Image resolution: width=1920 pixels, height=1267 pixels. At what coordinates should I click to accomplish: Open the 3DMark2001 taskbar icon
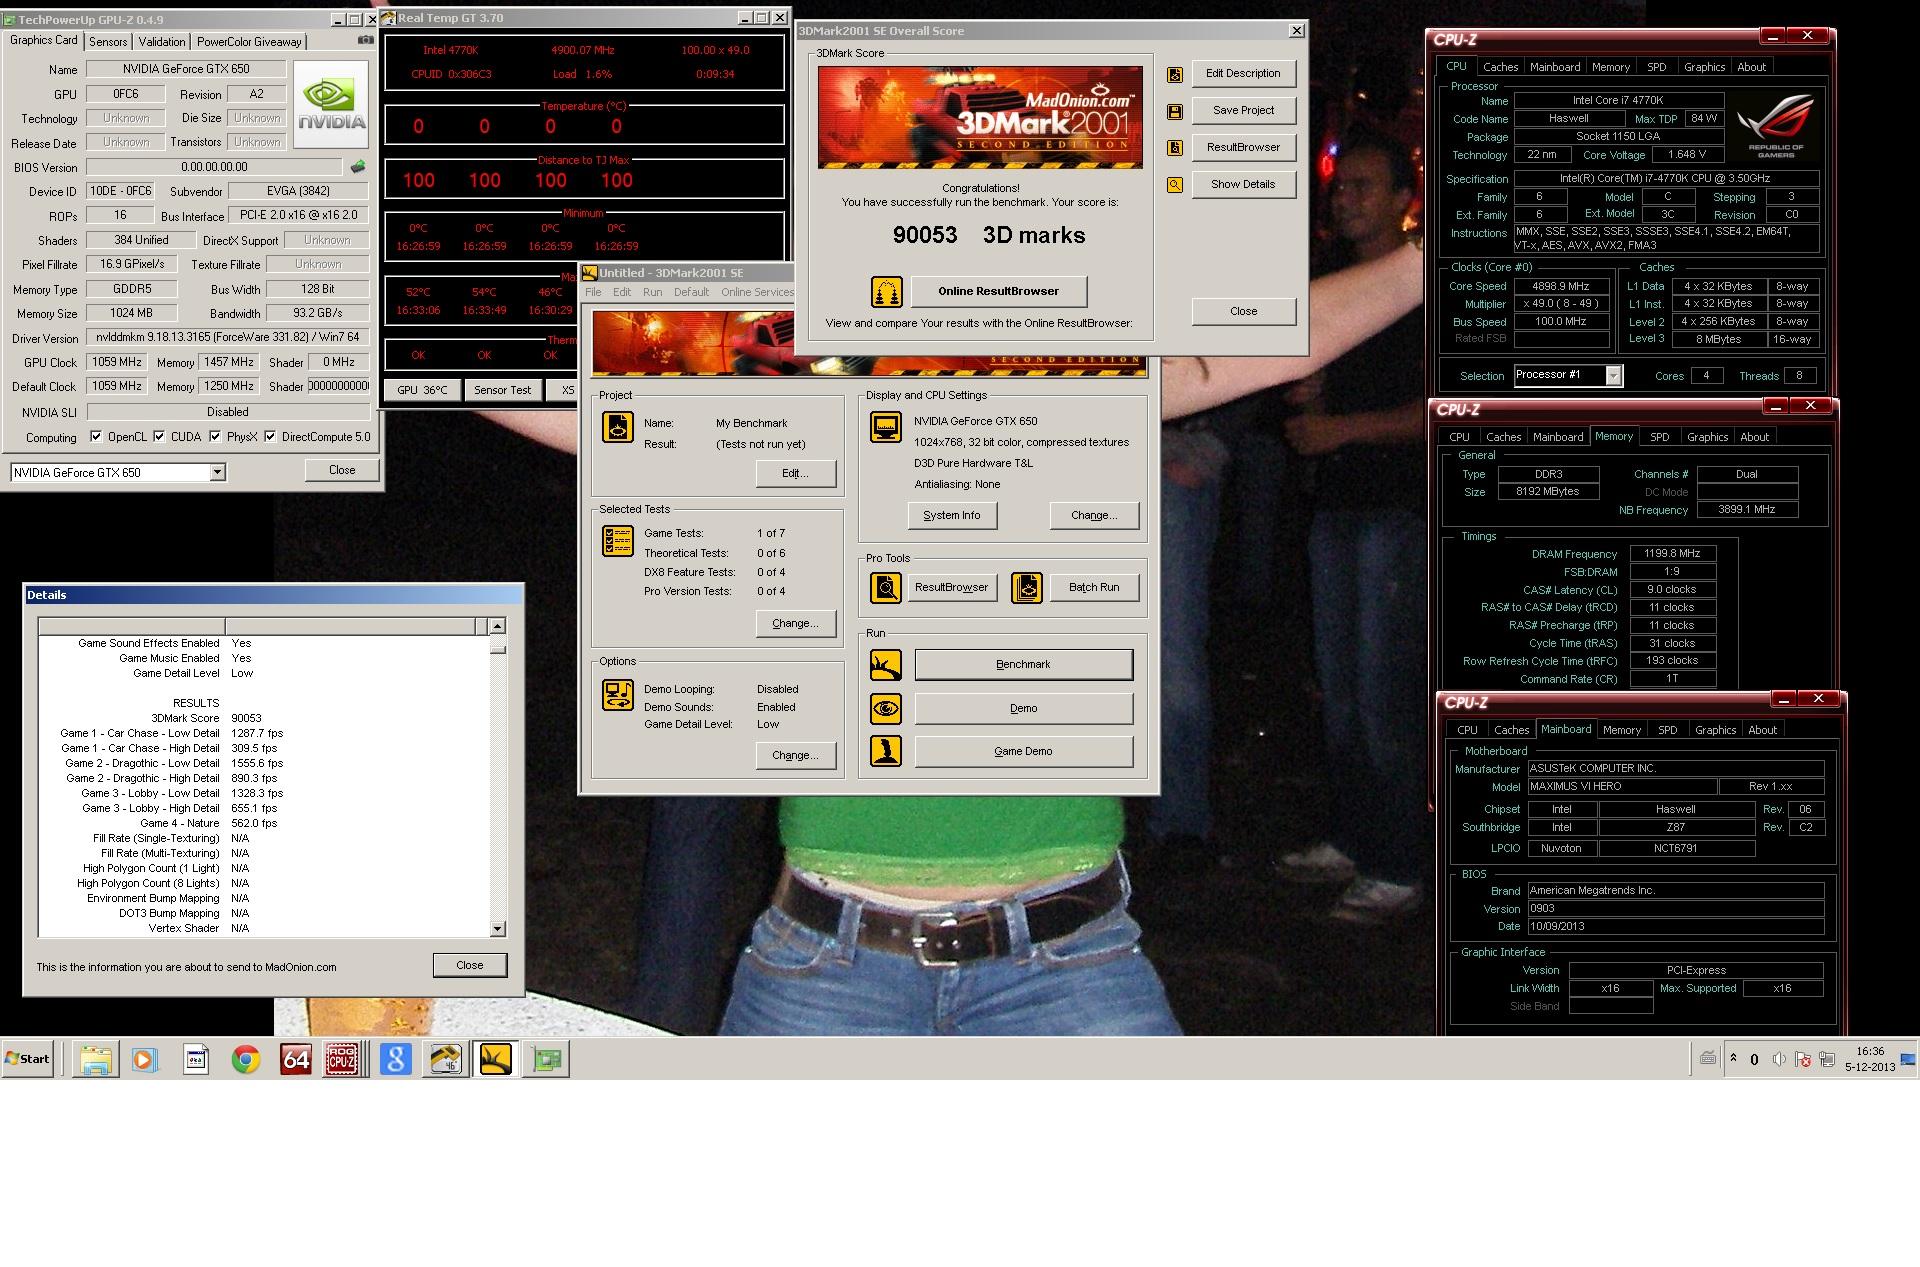point(496,1059)
